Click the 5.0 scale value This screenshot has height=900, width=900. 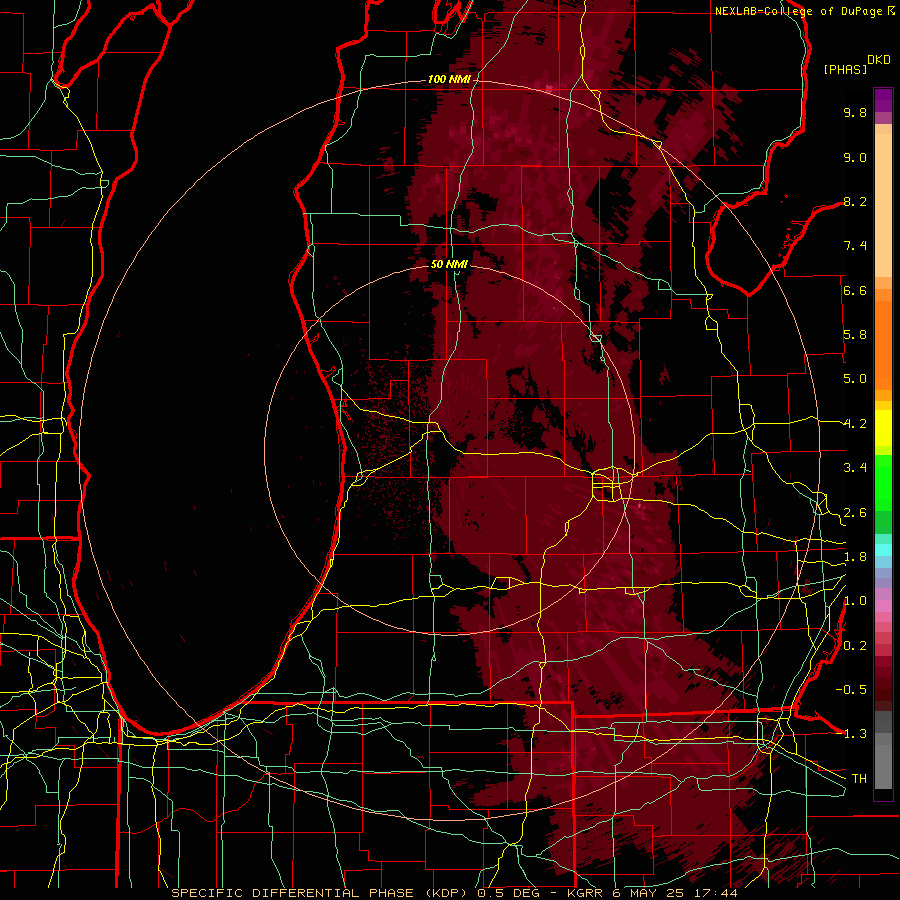(855, 379)
